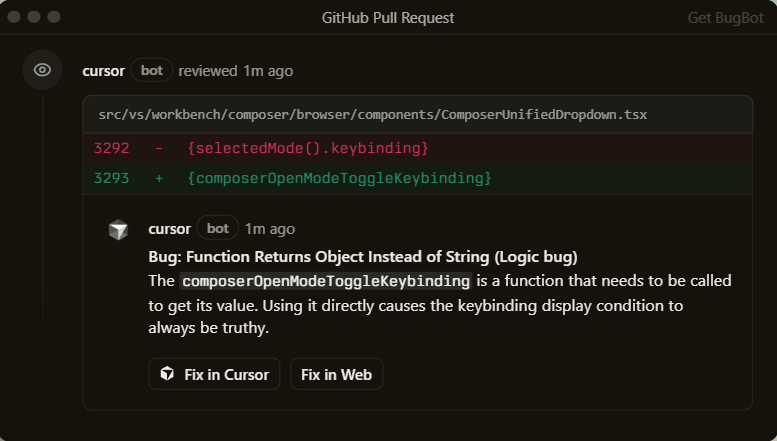The height and width of the screenshot is (441, 777).
Task: Click the removed selectedMode().keybinding code line
Action: coord(307,149)
